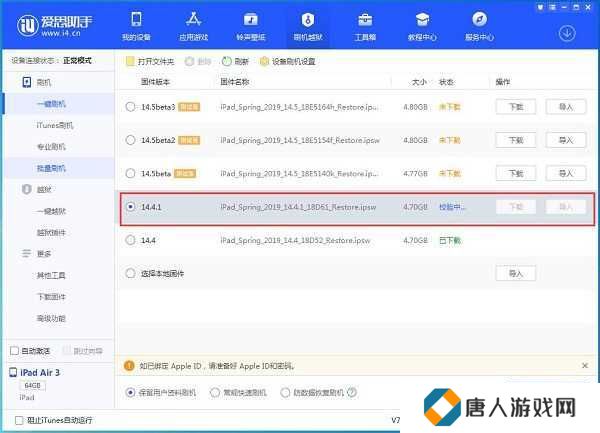Image resolution: width=600 pixels, height=433 pixels.
Task: Select 批量刷机 in sidebar
Action: click(x=51, y=168)
